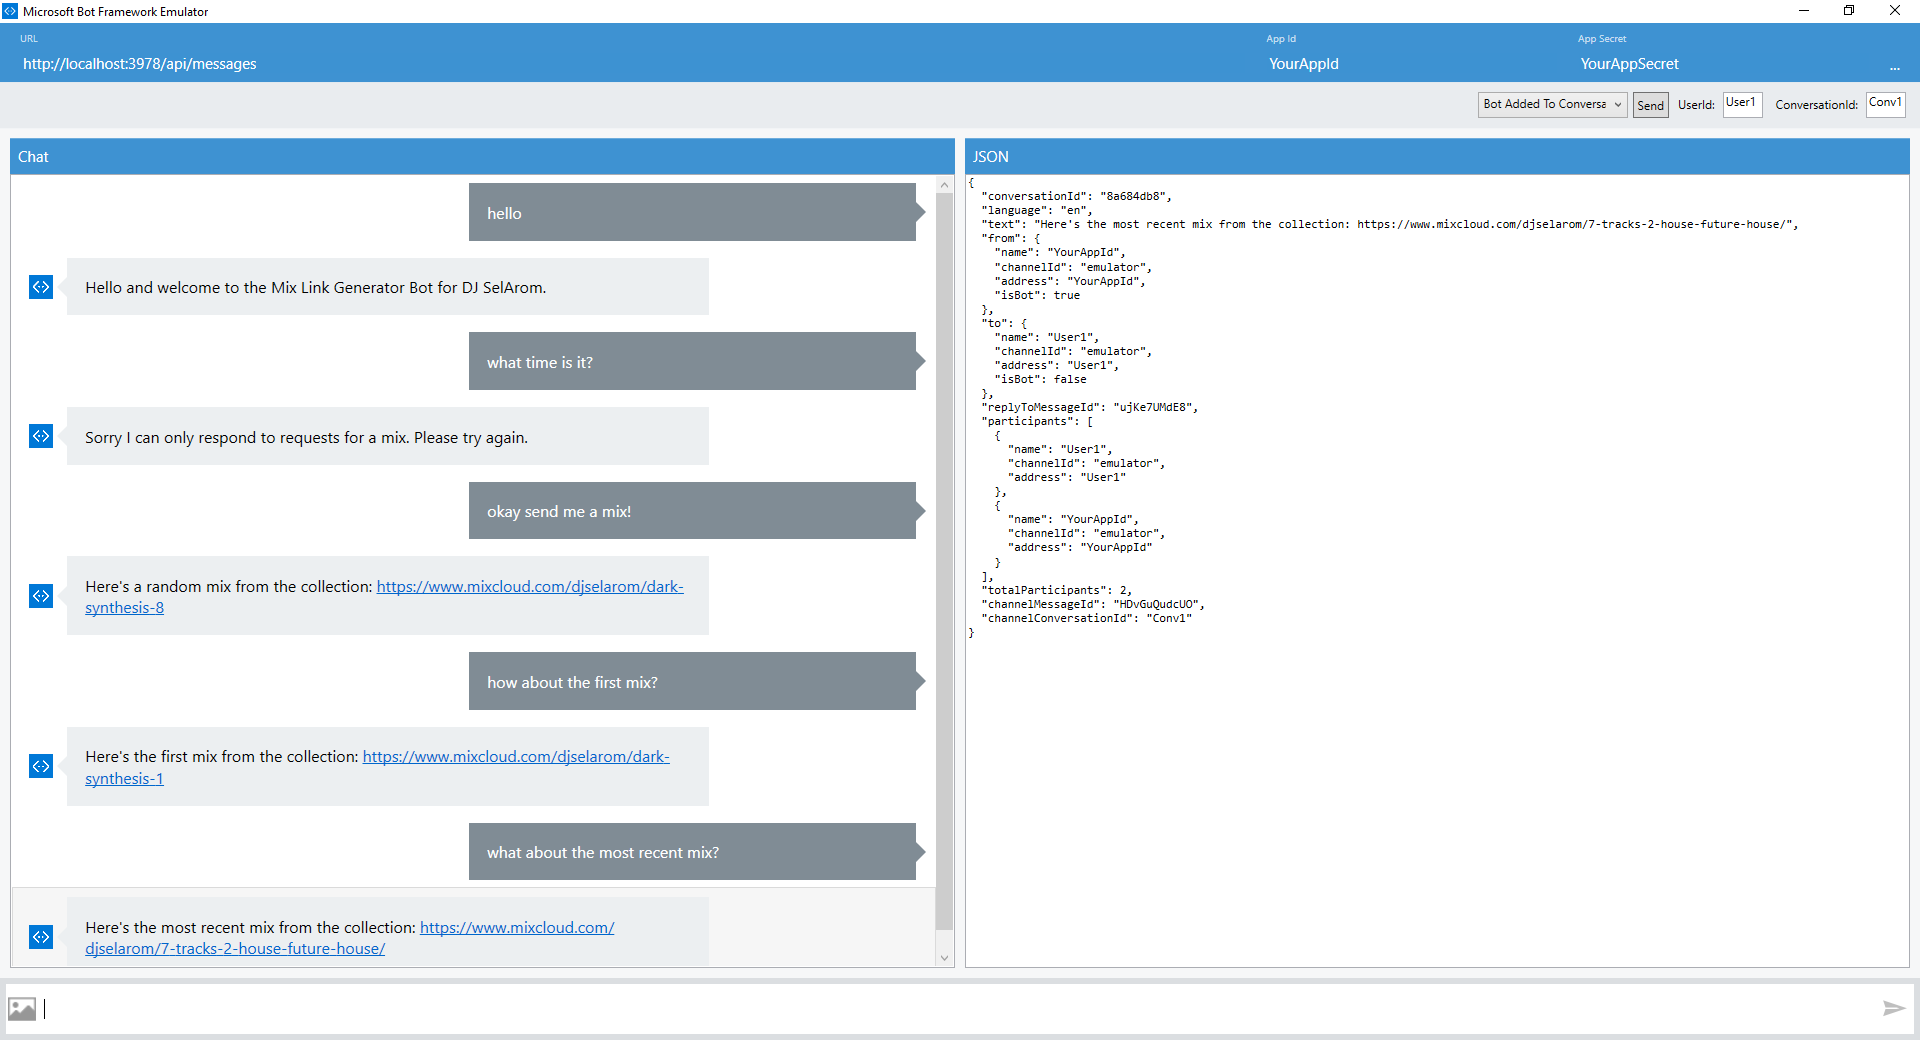Click bot icon next to 'Sorry I can only respond' reply
The height and width of the screenshot is (1040, 1920).
point(41,436)
